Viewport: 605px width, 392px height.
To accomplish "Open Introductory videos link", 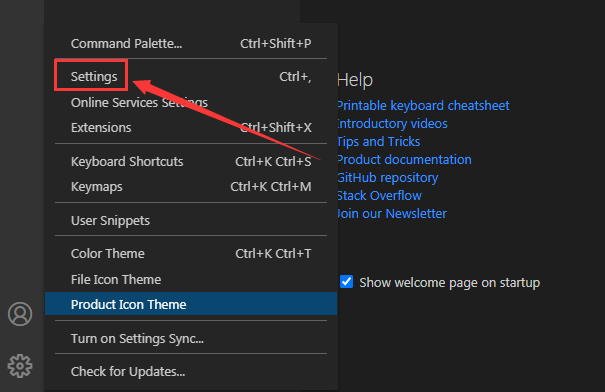I will click(x=392, y=123).
